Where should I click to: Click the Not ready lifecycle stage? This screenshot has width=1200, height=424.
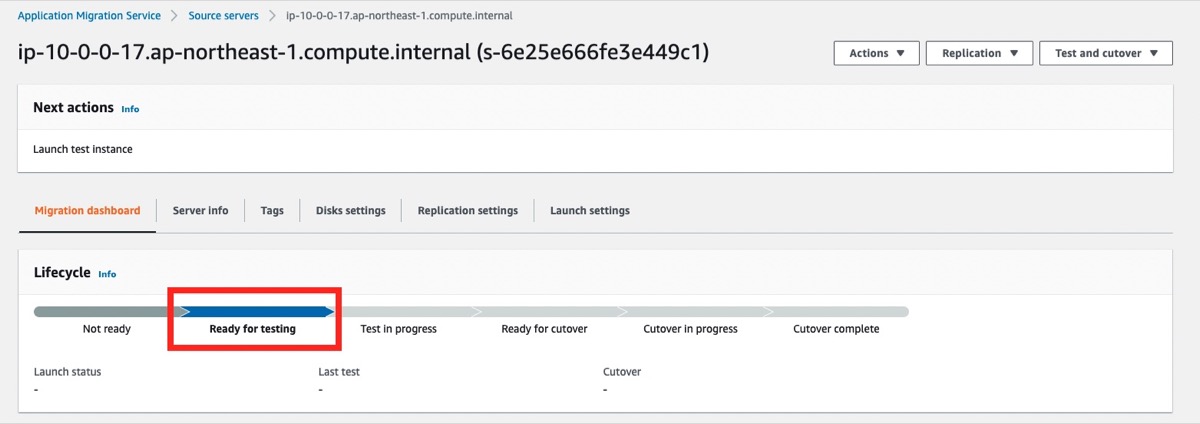point(106,329)
